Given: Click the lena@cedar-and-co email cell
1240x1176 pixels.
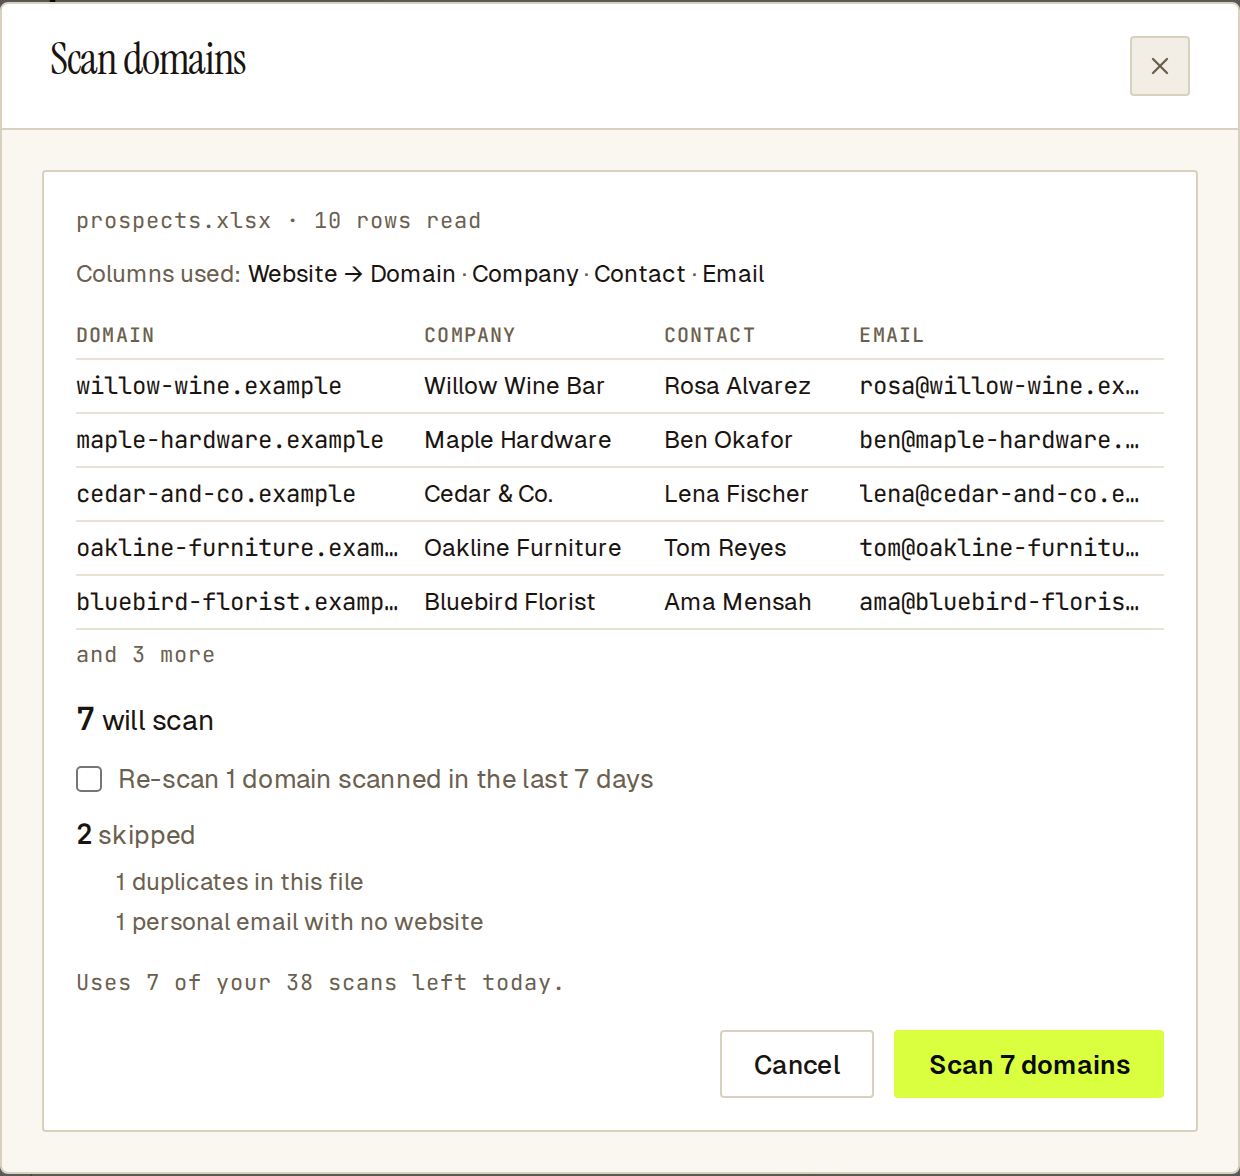Looking at the screenshot, I should coord(999,494).
